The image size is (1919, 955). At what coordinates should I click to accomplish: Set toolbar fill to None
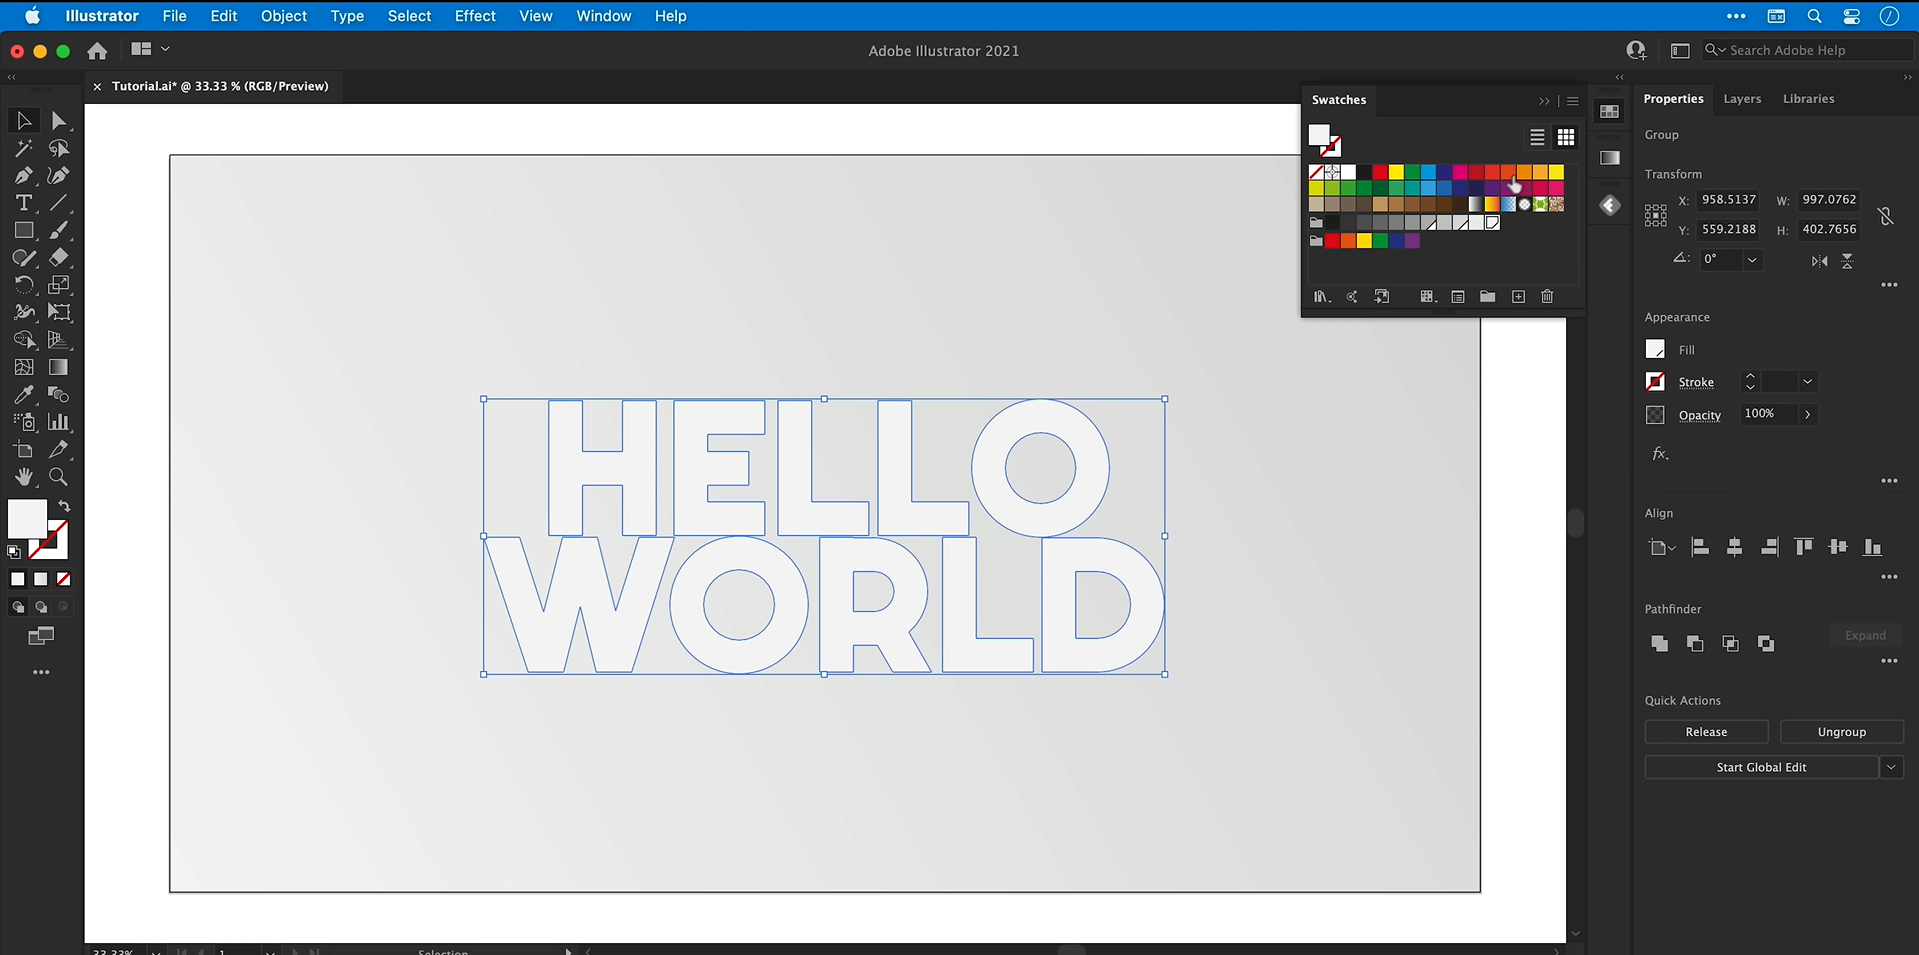click(x=64, y=579)
